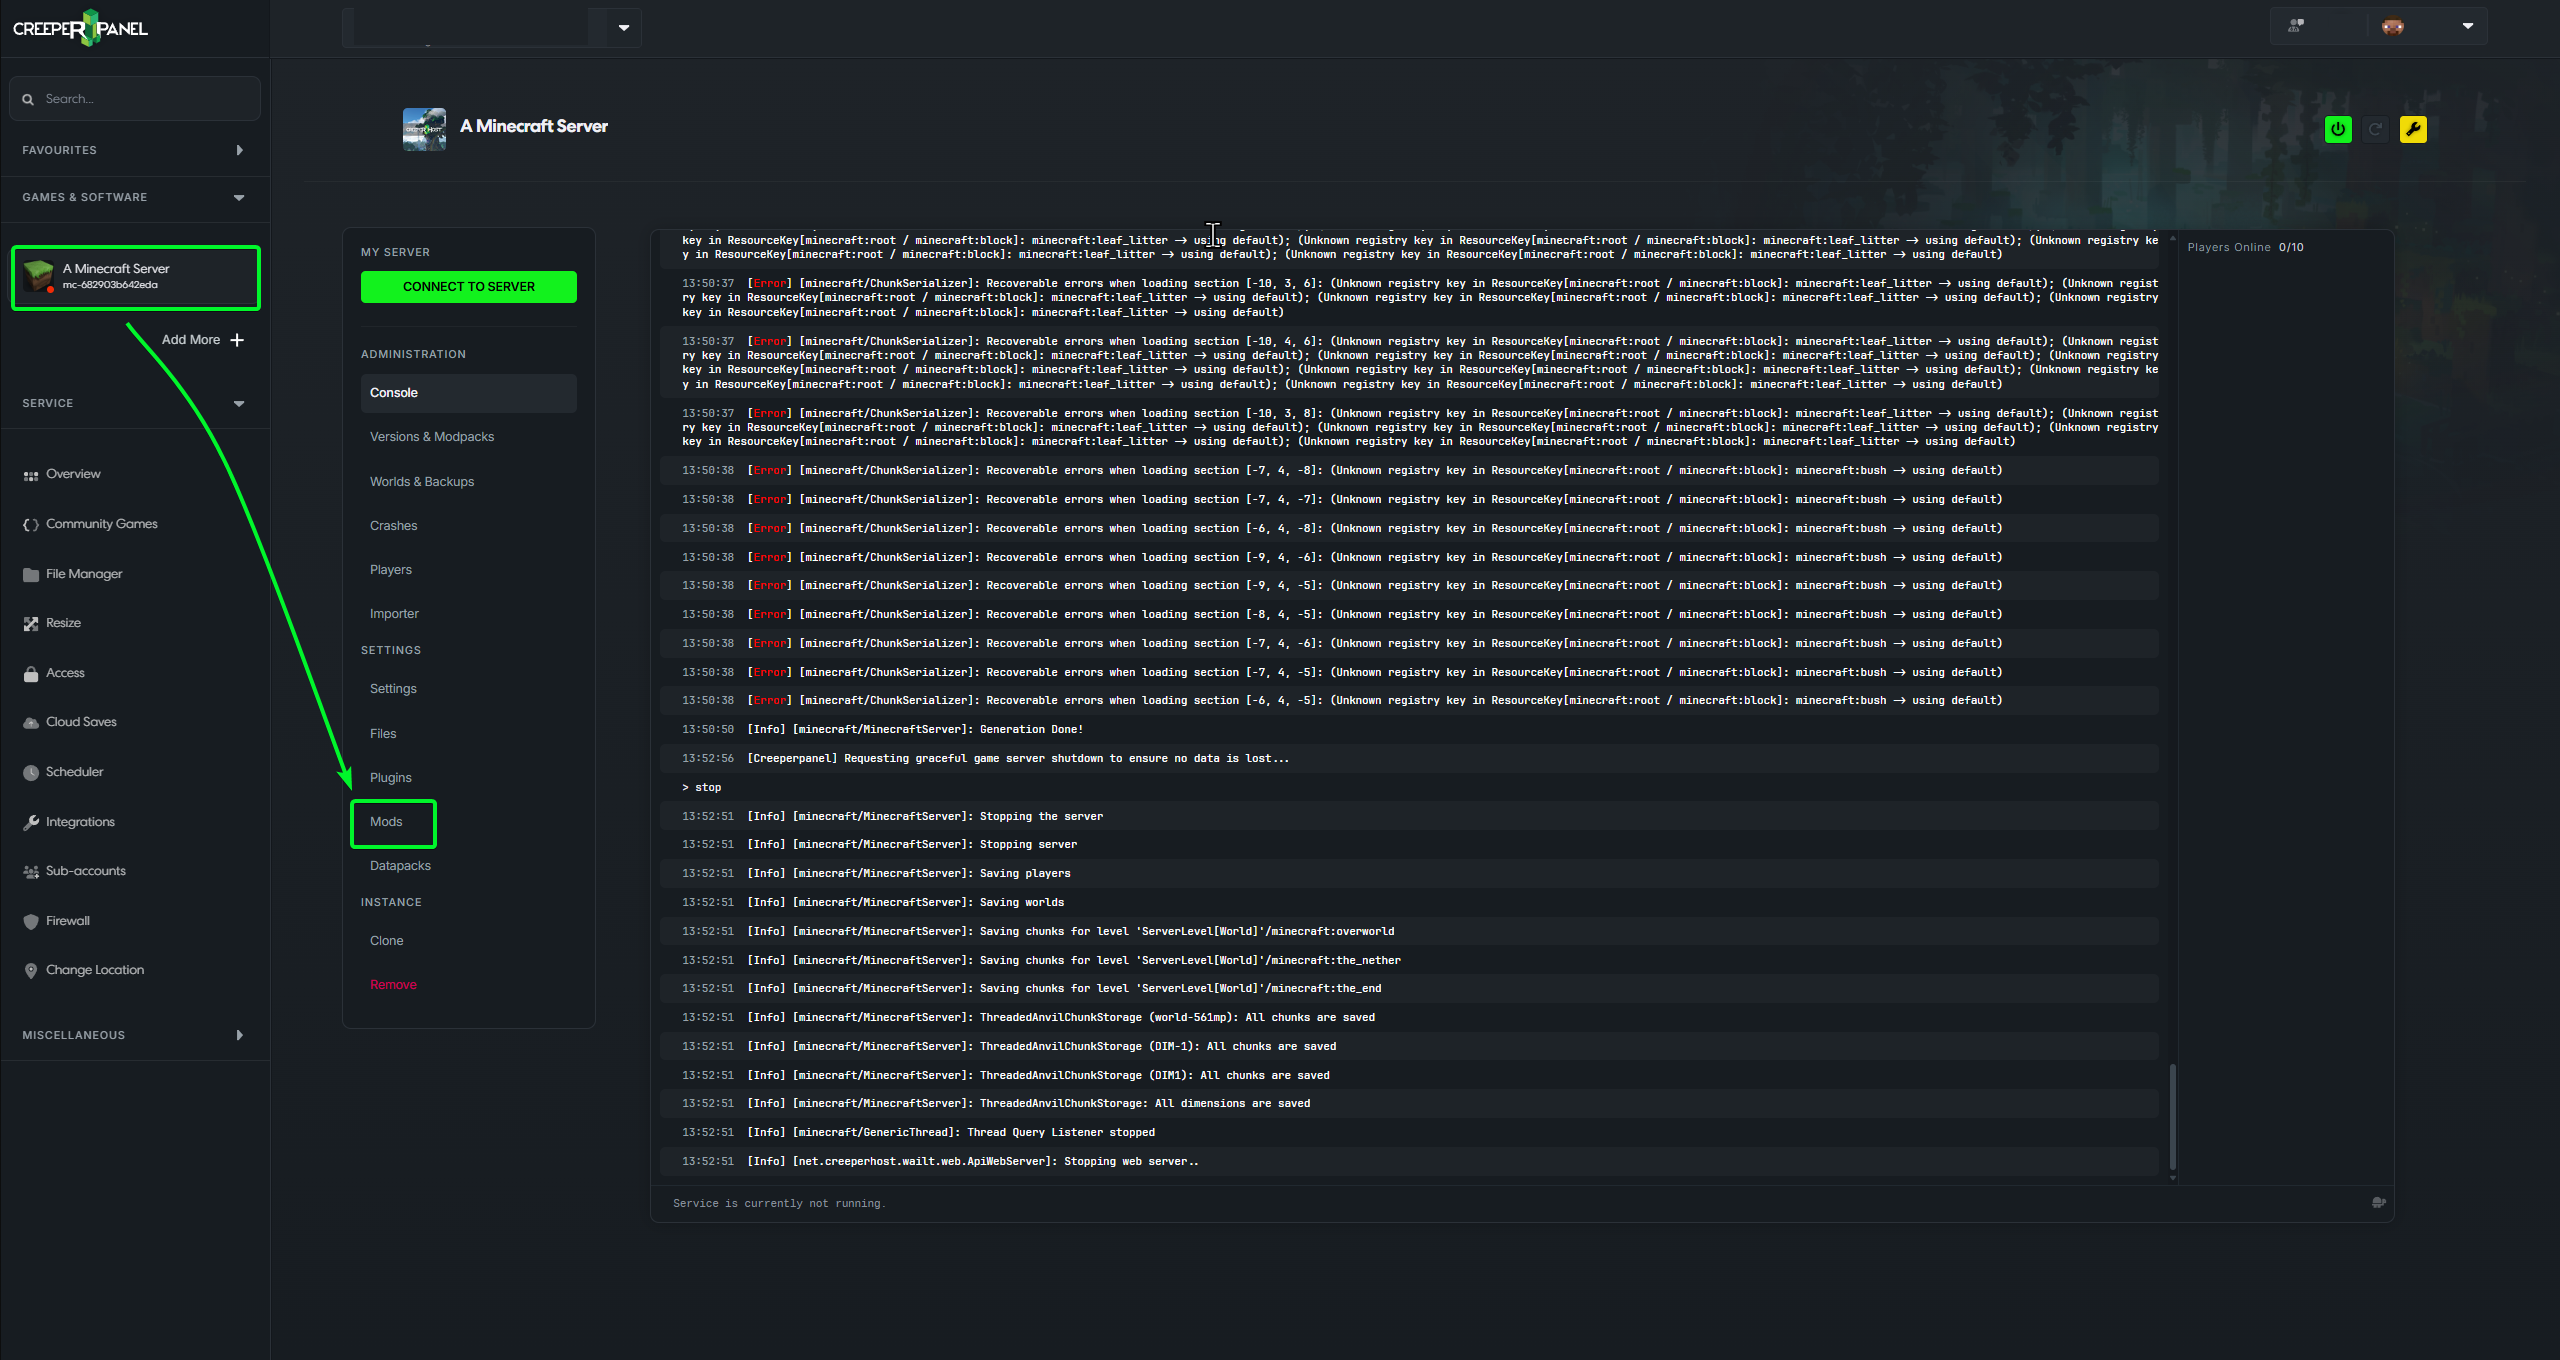Open the Mods page
The width and height of the screenshot is (2560, 1360).
pos(386,822)
